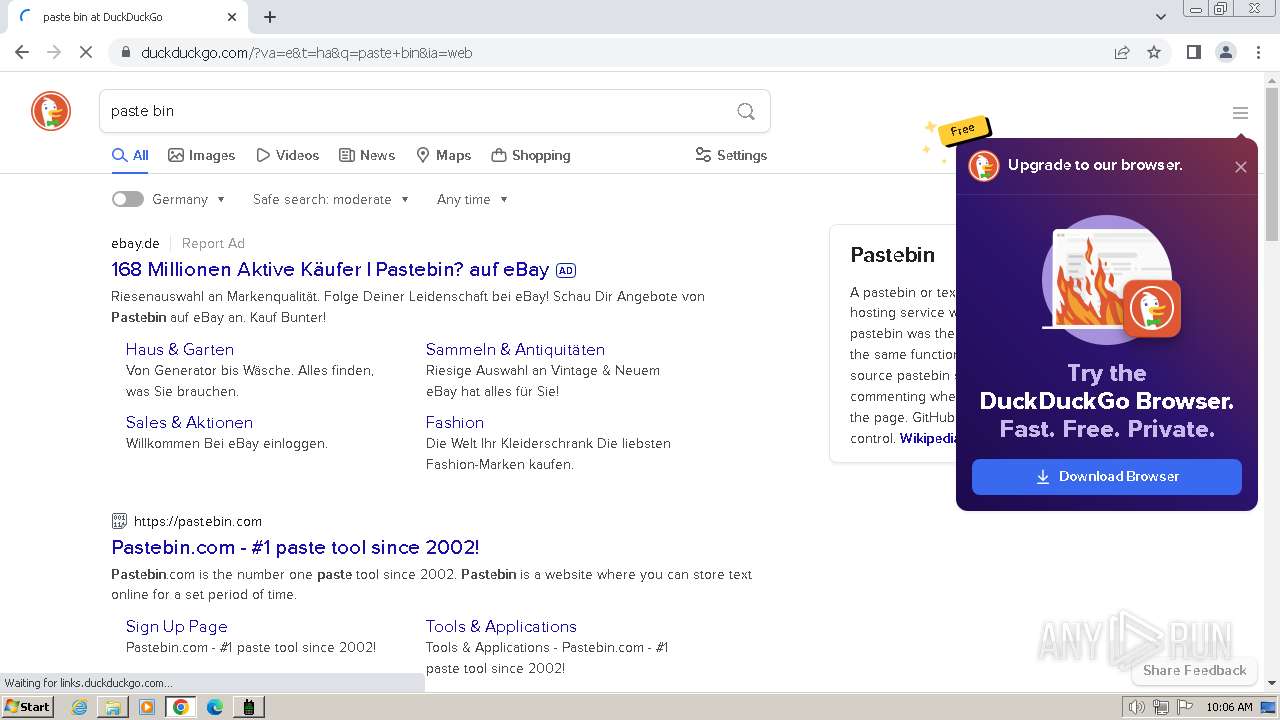
Task: Click the https://pastebin.com URL text
Action: 198,521
